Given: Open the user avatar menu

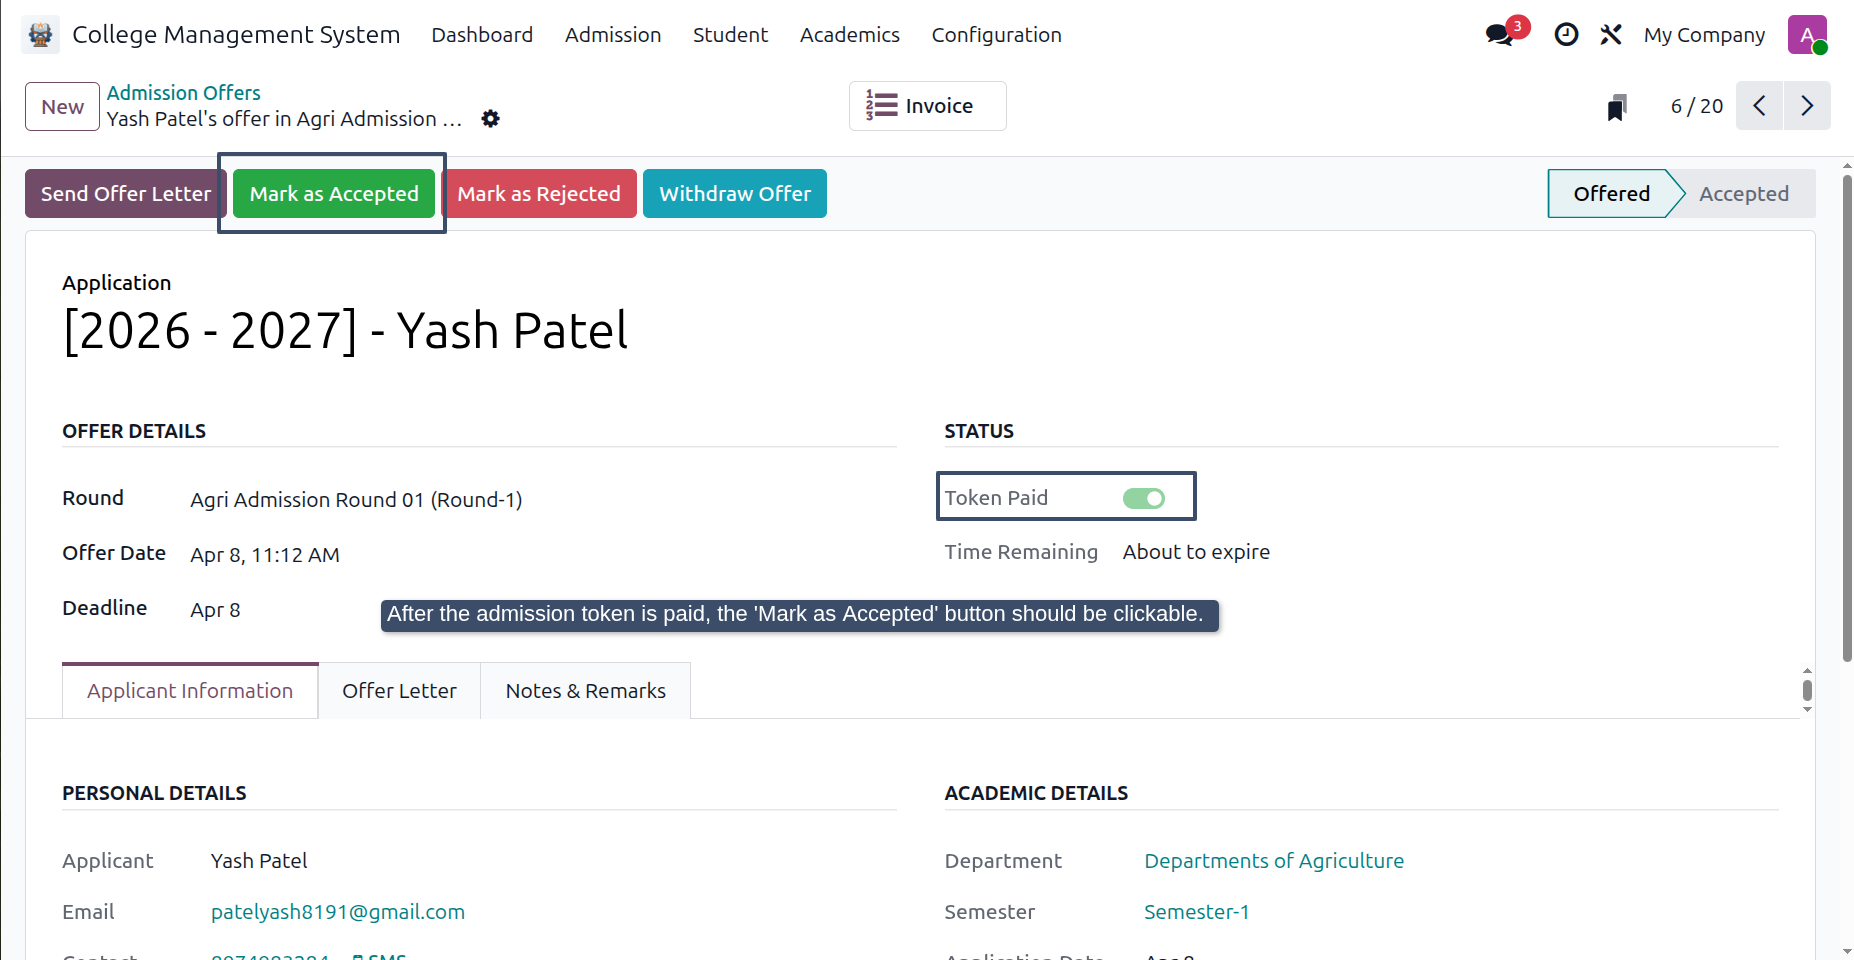Looking at the screenshot, I should point(1807,35).
